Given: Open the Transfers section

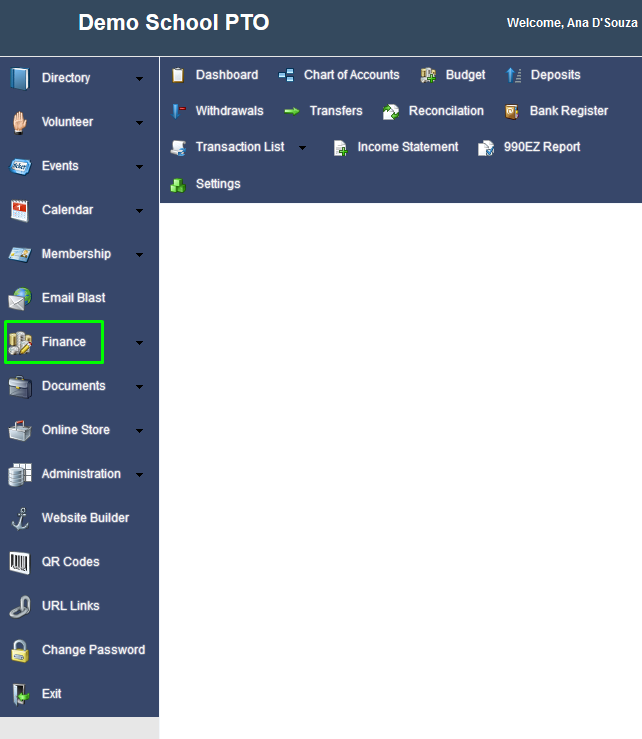Looking at the screenshot, I should tap(336, 111).
